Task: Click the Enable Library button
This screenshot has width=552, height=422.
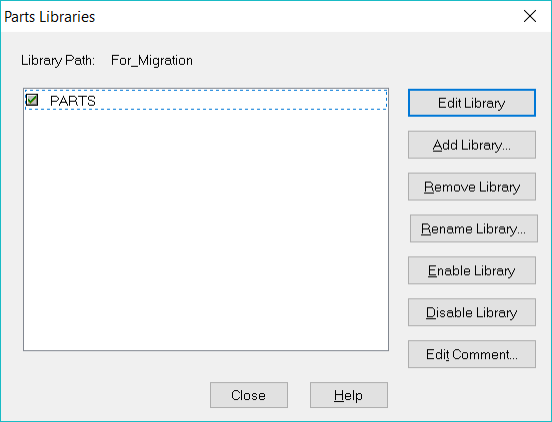Action: [472, 270]
